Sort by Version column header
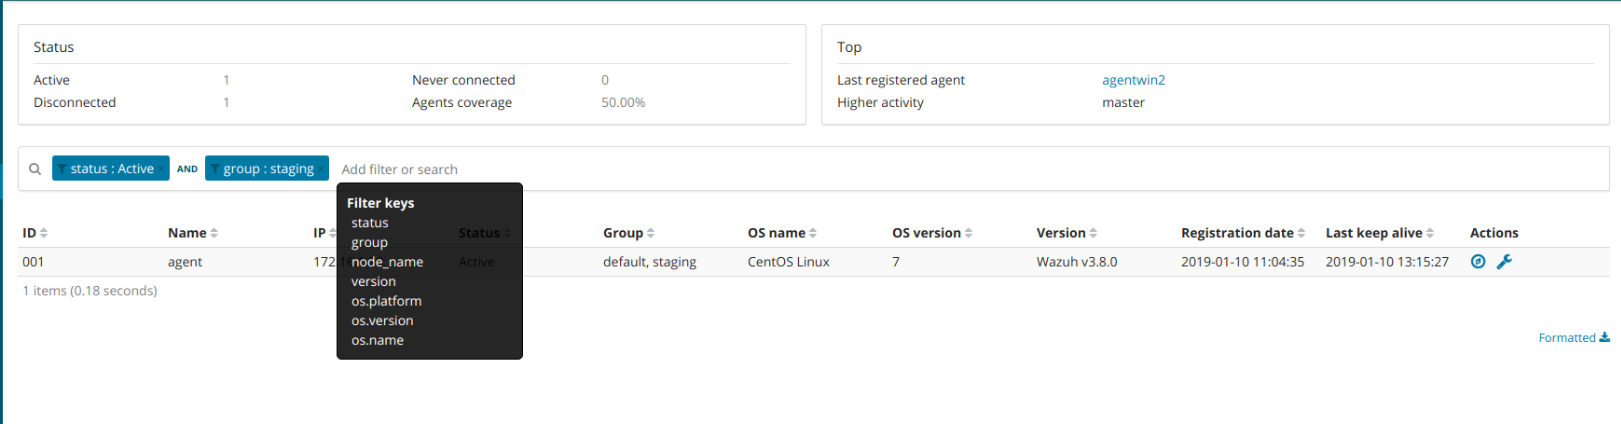Image resolution: width=1621 pixels, height=424 pixels. tap(1066, 233)
